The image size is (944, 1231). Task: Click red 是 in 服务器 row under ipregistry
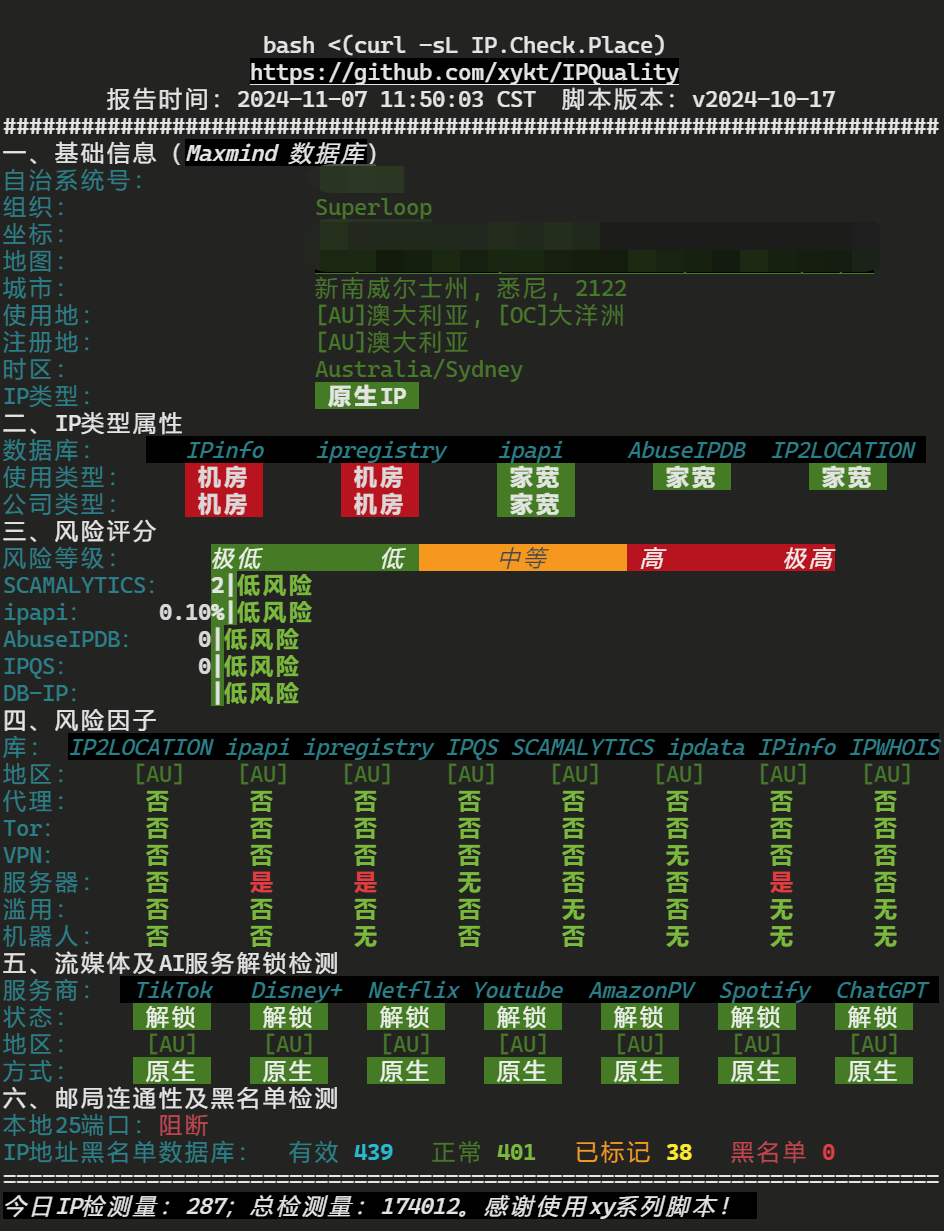pyautogui.click(x=366, y=882)
